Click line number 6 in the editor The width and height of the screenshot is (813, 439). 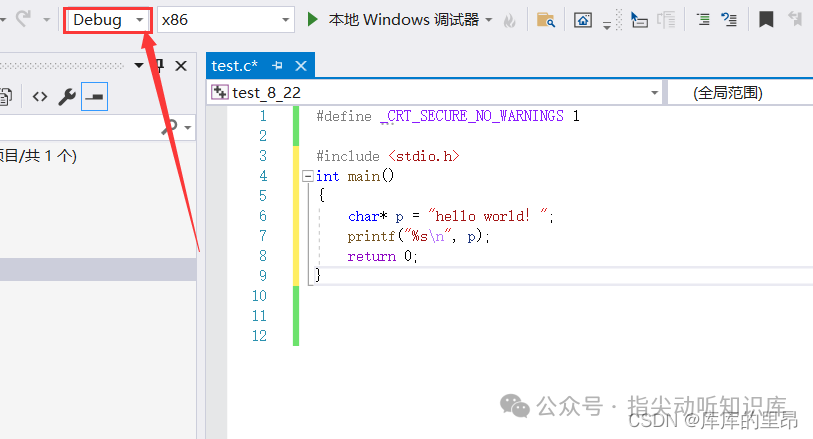[263, 216]
